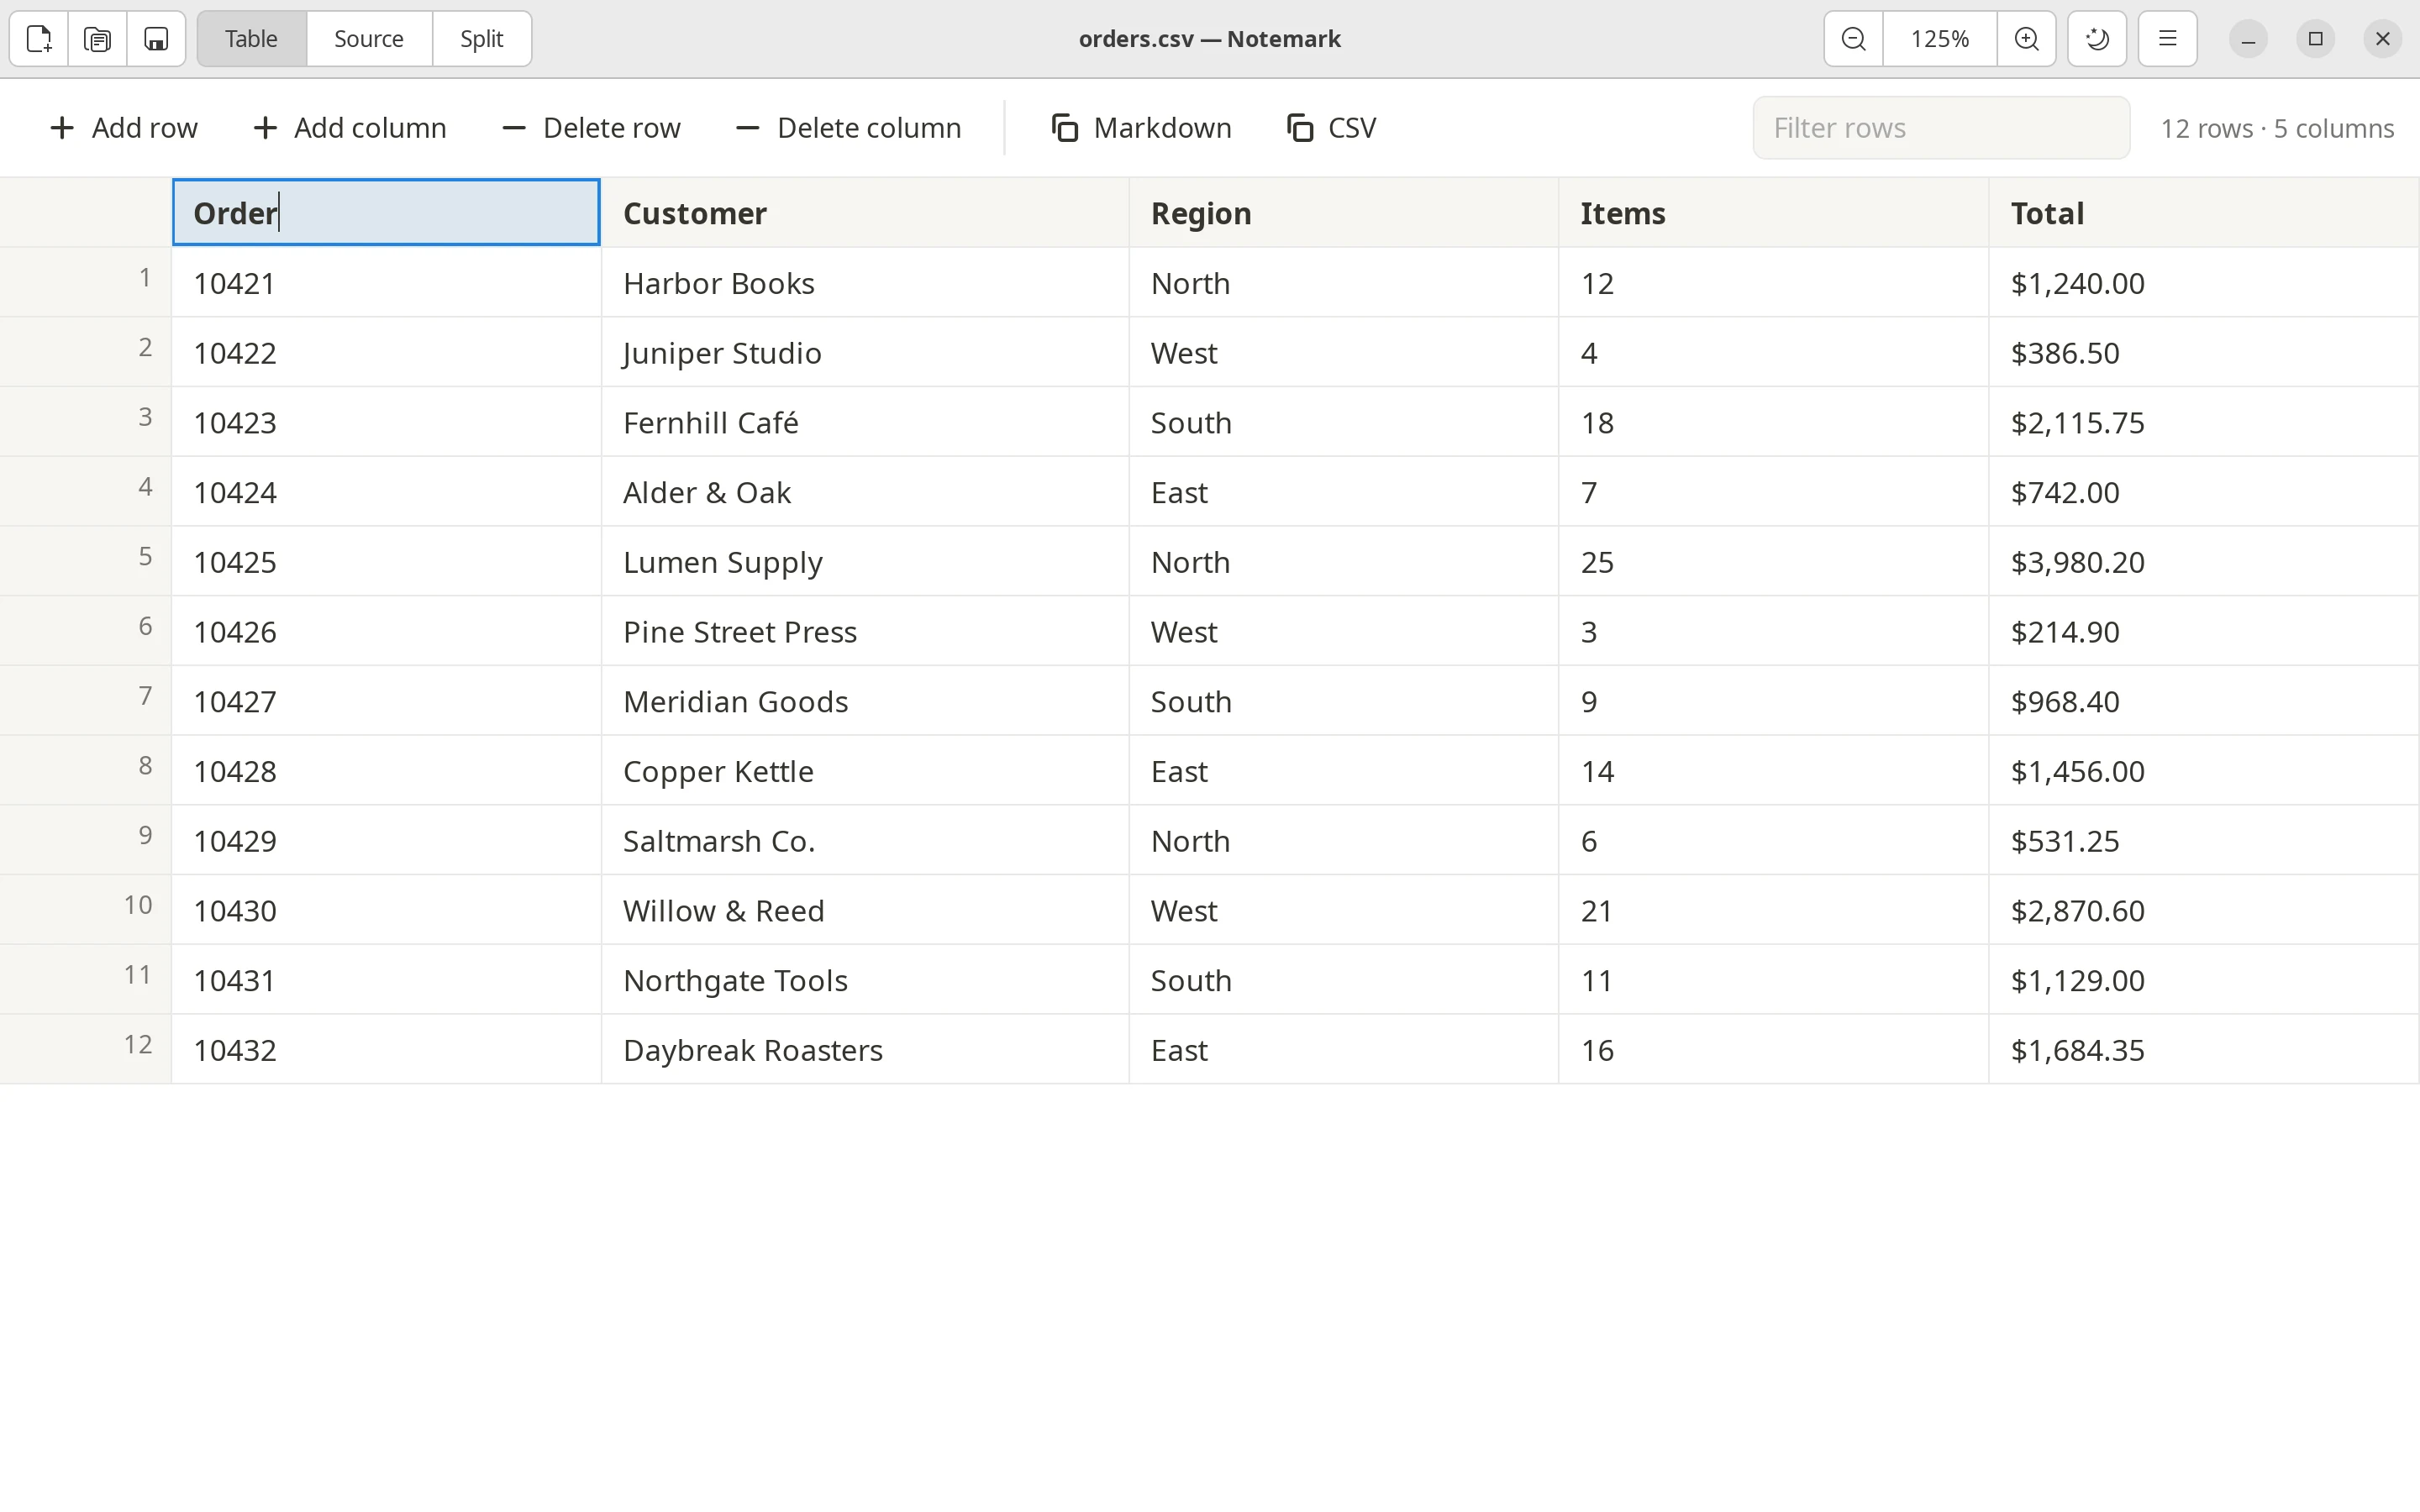Click the Saltmarsh Co. cell
This screenshot has width=2420, height=1512.
click(x=865, y=841)
